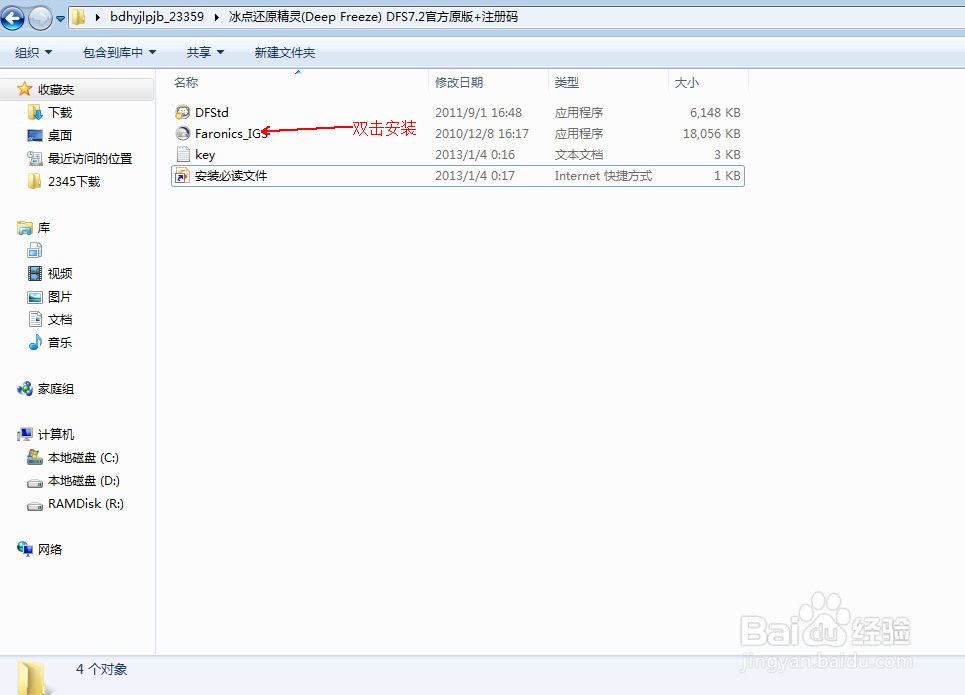
Task: Click the 文档 documents icon
Action: click(35, 319)
